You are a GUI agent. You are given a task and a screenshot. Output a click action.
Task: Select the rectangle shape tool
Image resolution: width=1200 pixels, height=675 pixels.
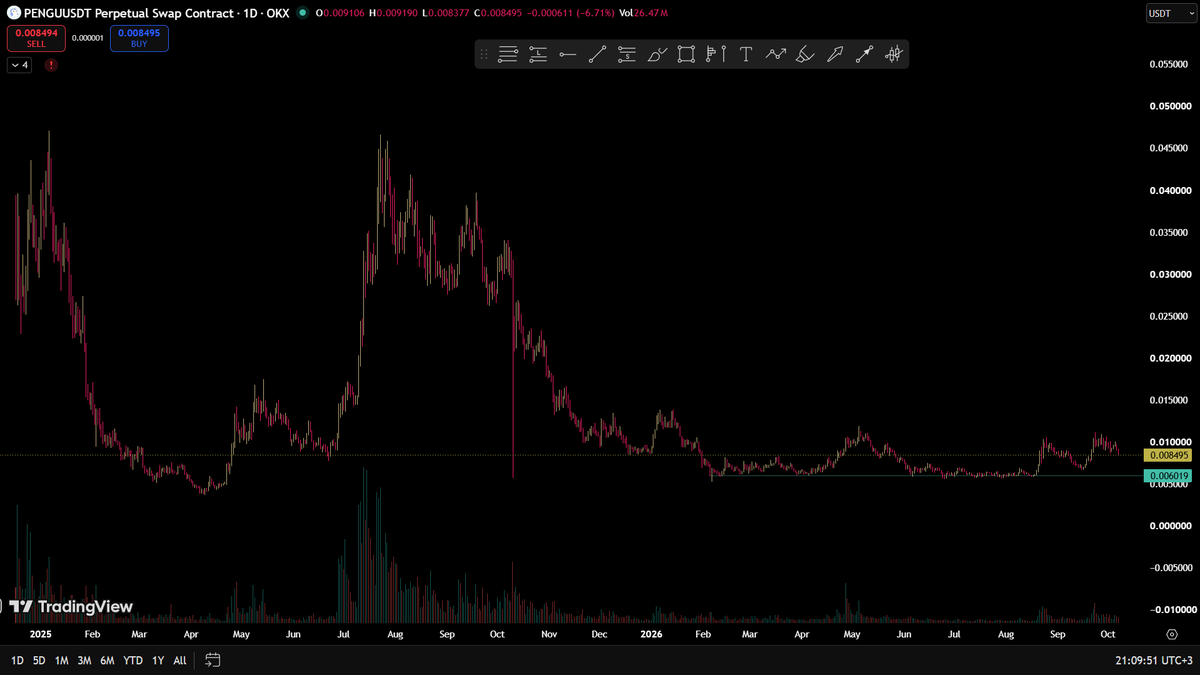[686, 54]
